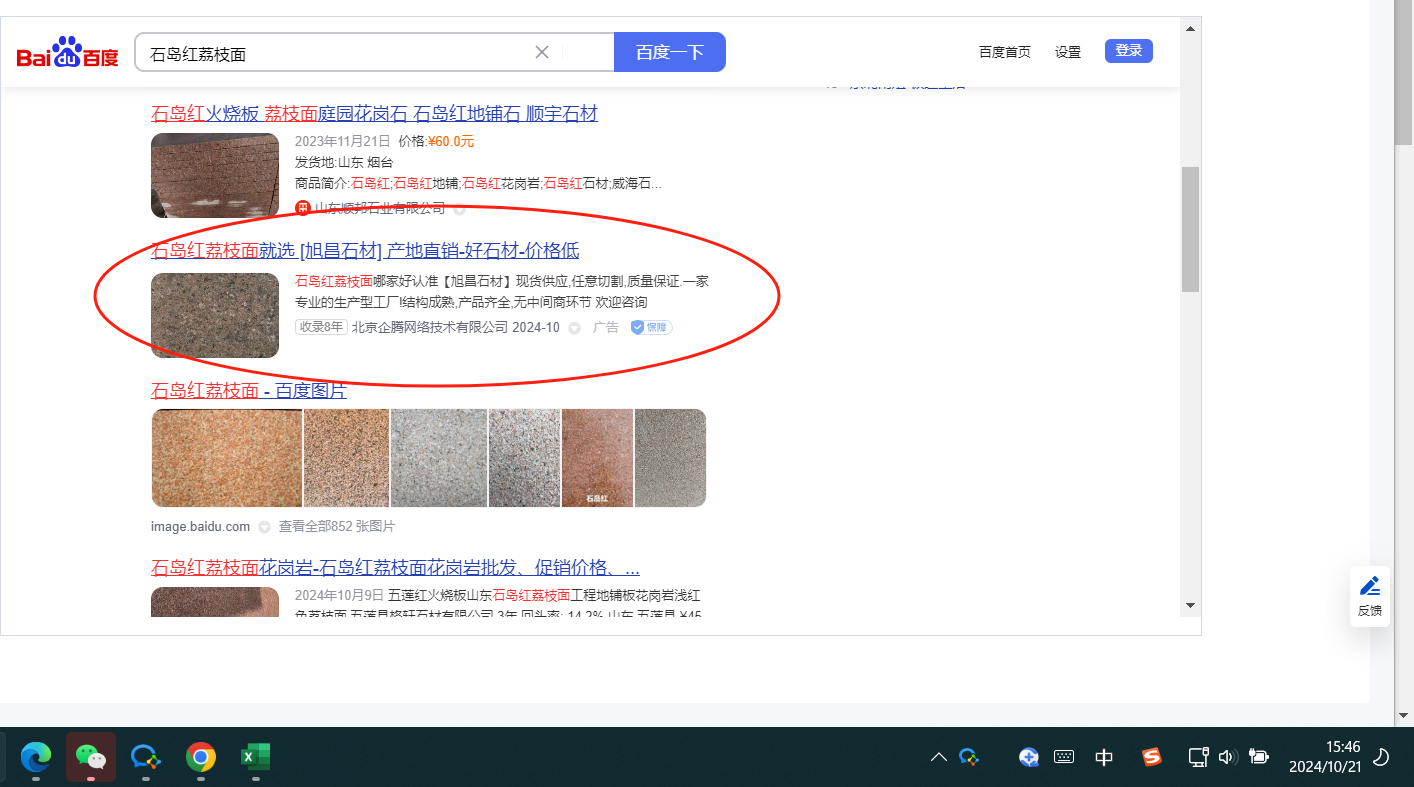This screenshot has width=1414, height=787.
Task: Click the 保障 shield badge
Action: [x=651, y=327]
